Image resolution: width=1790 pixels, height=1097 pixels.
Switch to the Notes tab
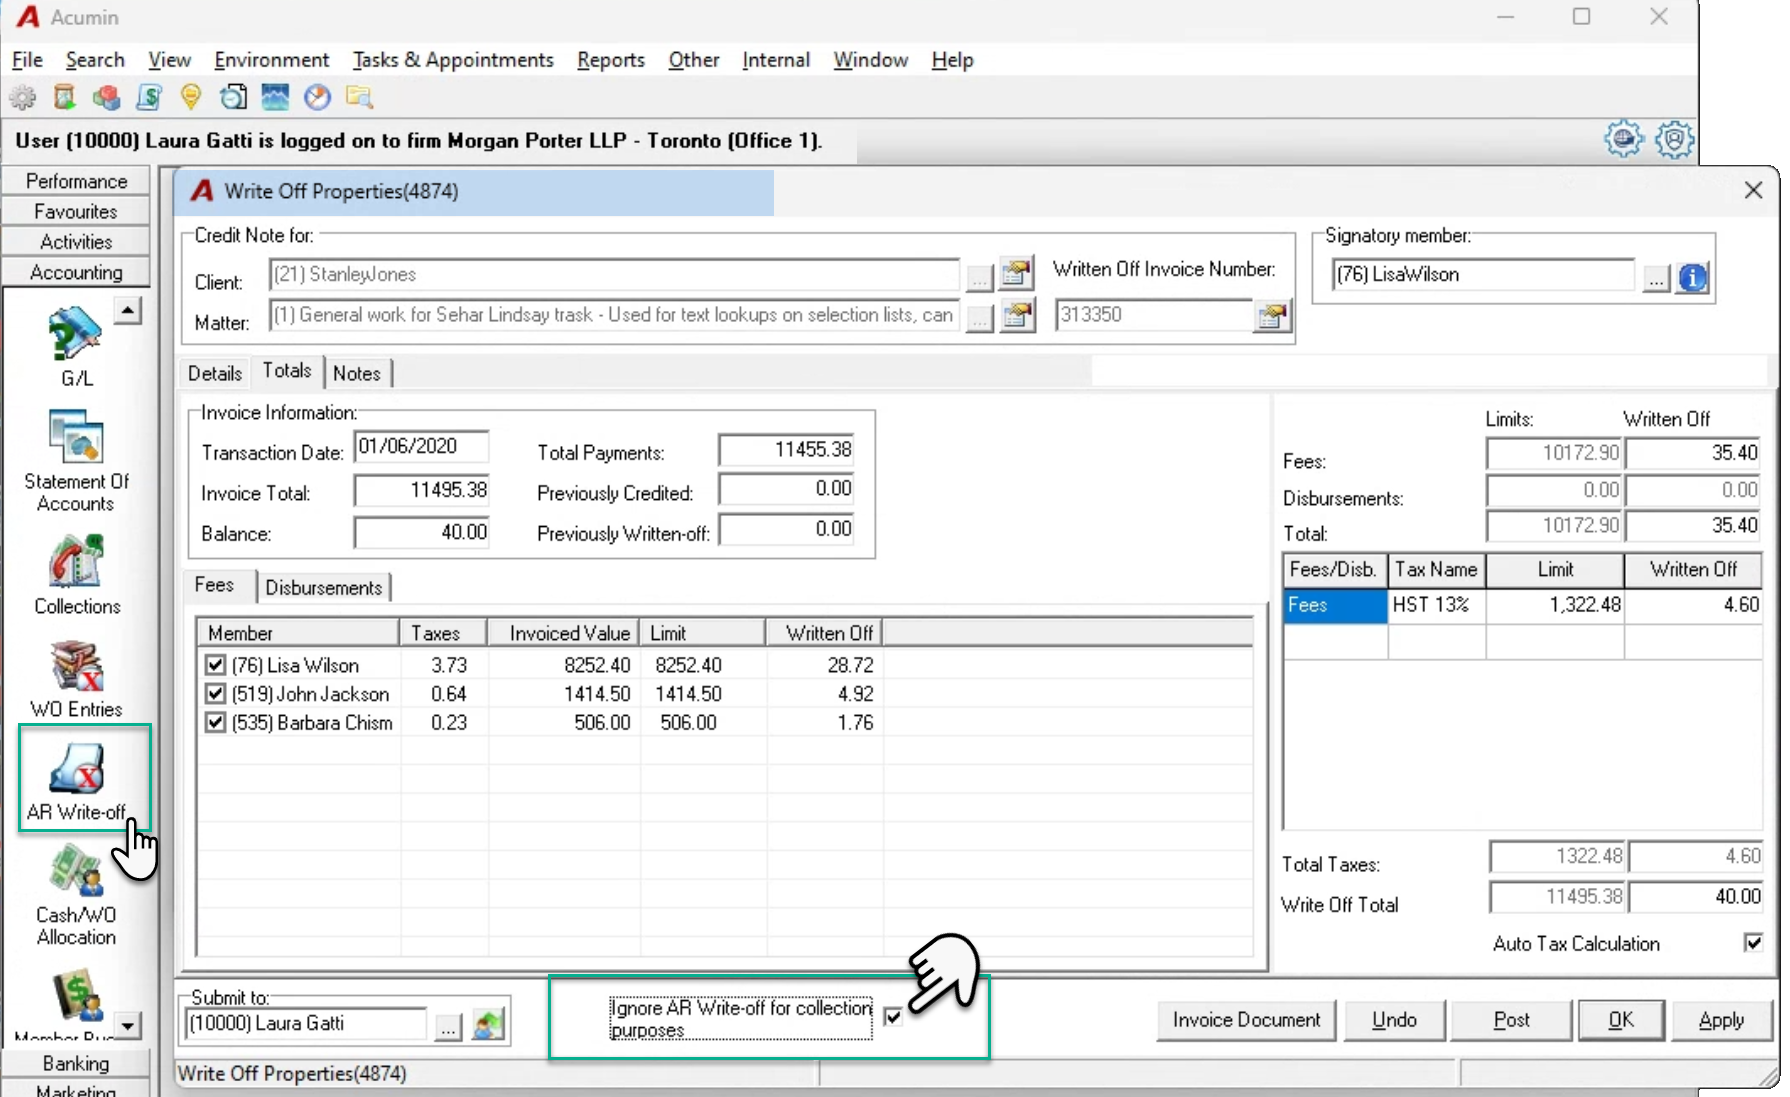(356, 373)
